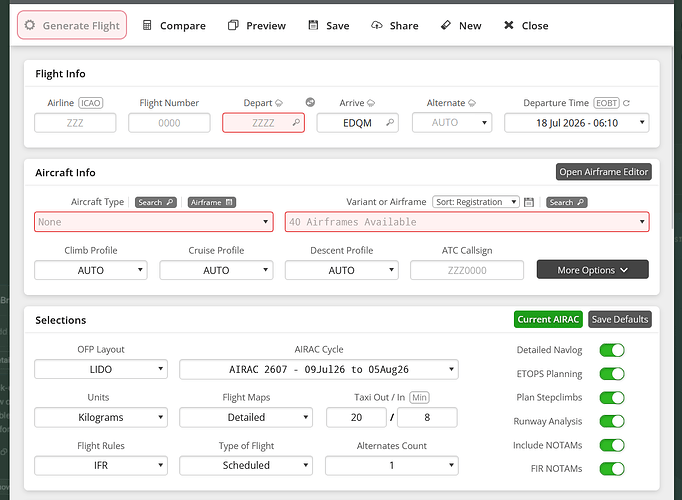Toggle the Include NOTAMs switch
This screenshot has height=500, width=682.
[x=612, y=445]
